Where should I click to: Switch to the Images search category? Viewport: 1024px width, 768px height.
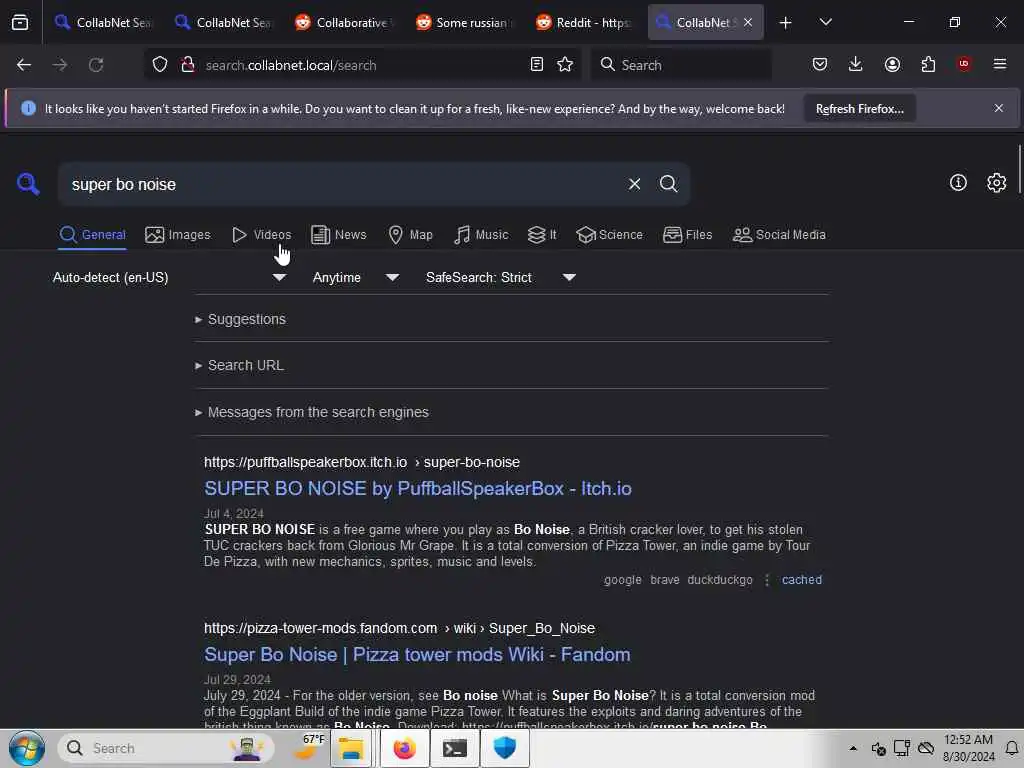pos(178,234)
